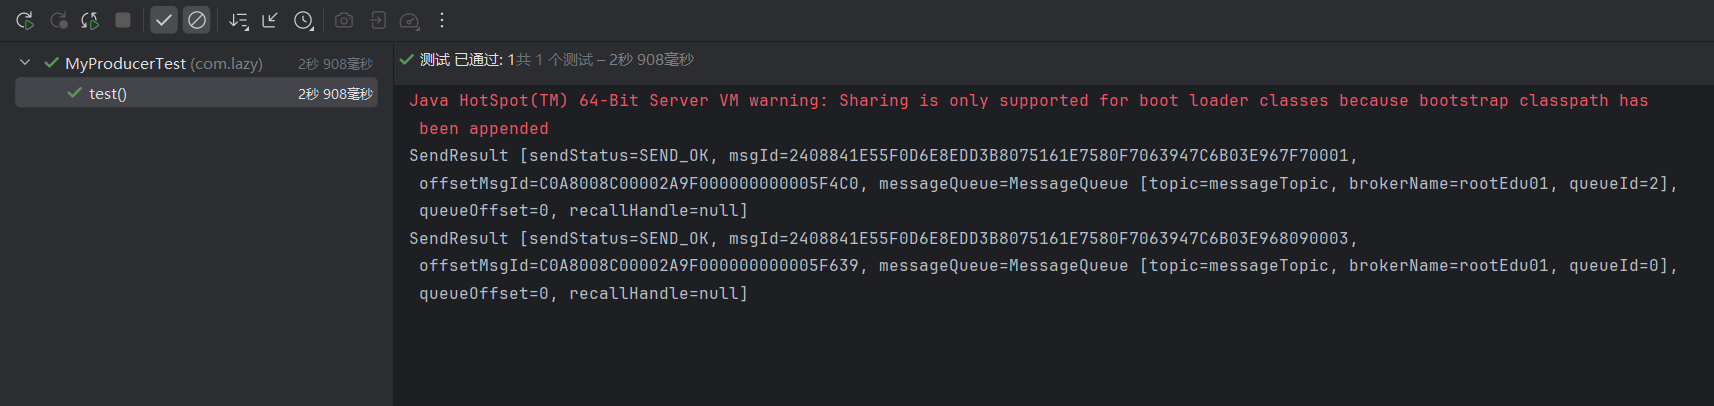This screenshot has height=406, width=1714.
Task: Click the export test results icon
Action: click(x=378, y=20)
